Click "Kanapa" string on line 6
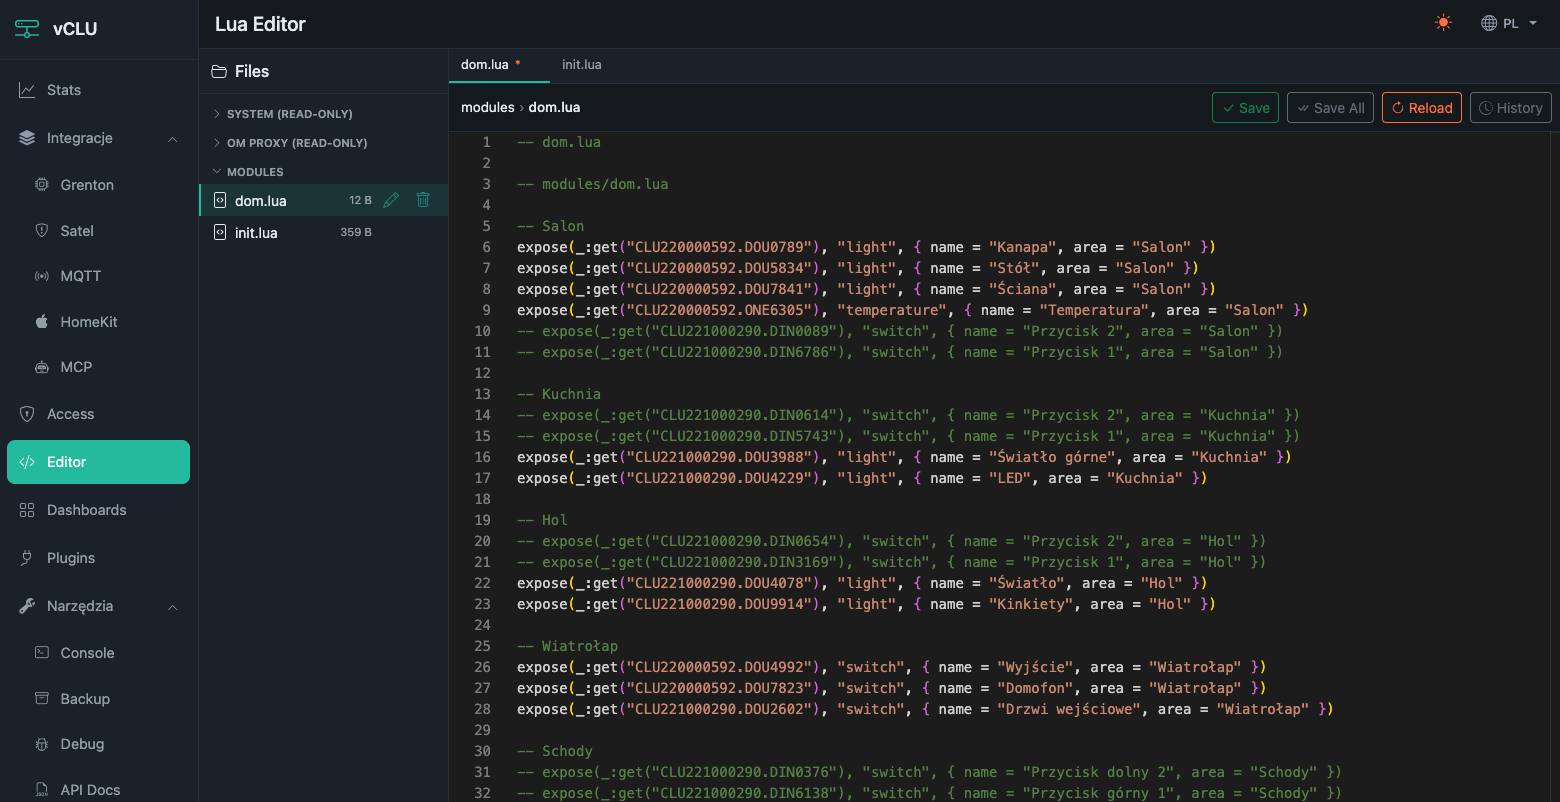Viewport: 1560px width, 802px height. coord(1022,247)
